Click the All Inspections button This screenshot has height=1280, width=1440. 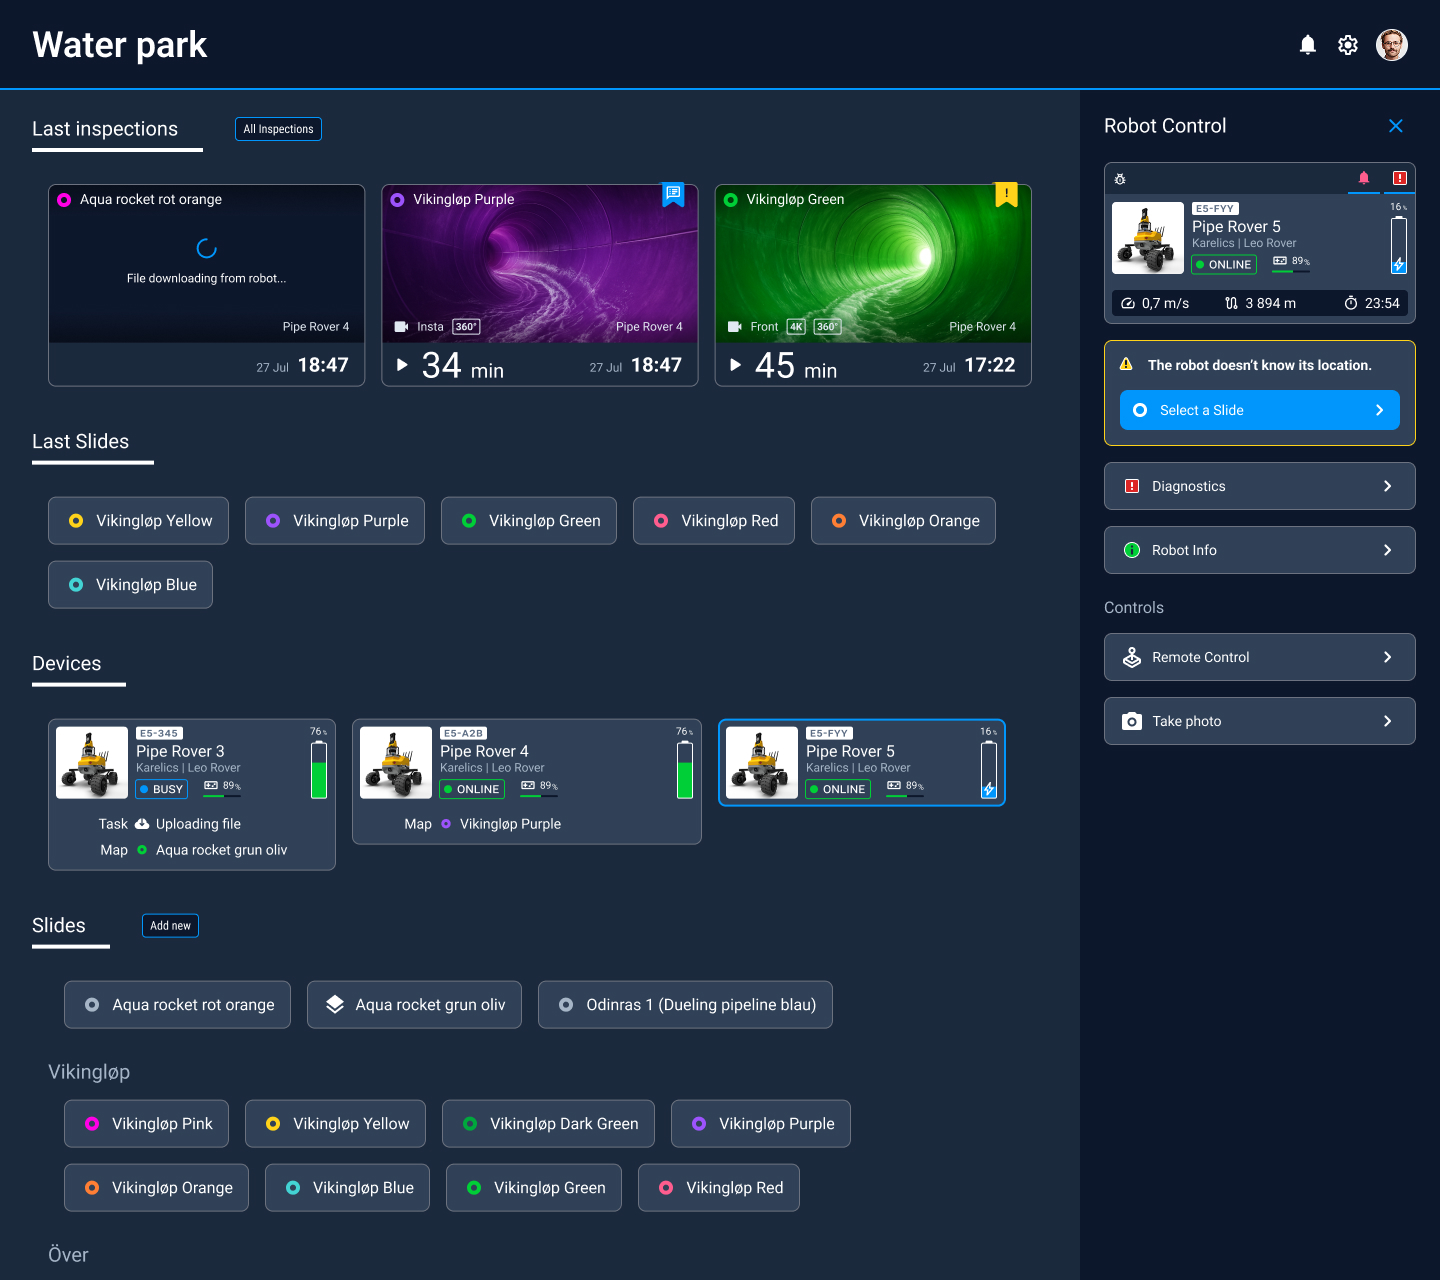pos(278,129)
